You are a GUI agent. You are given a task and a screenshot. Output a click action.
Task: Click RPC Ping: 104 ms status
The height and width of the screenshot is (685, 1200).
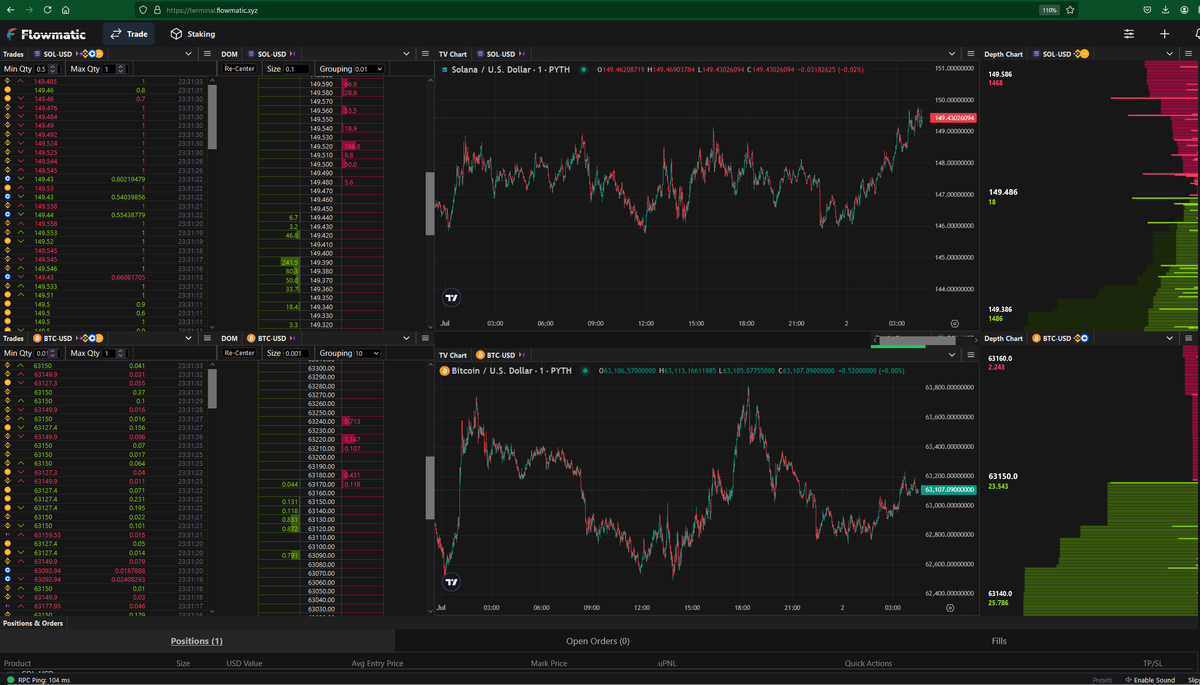[44, 680]
